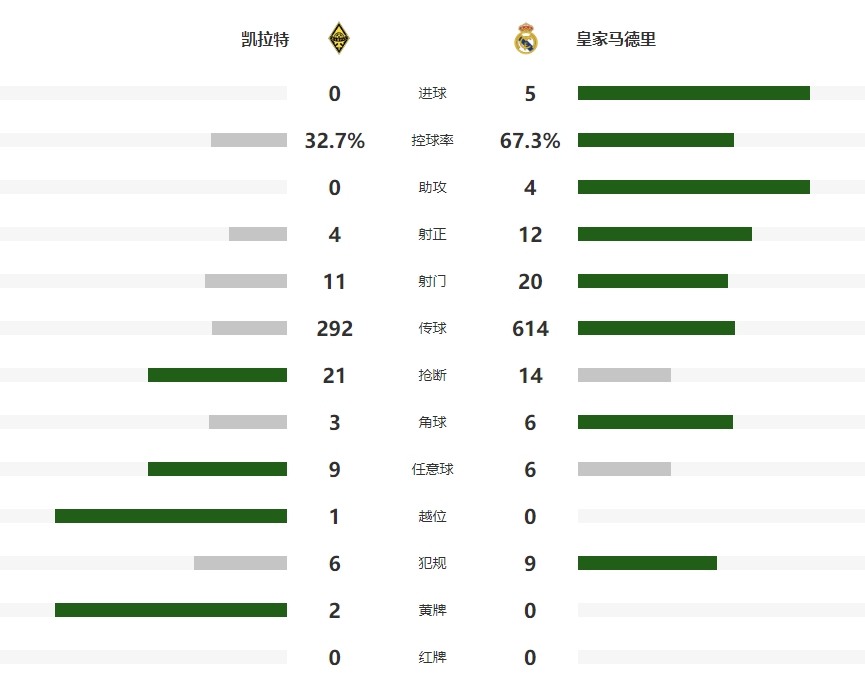Select the 任意球 stat label
Screen dimensions: 865x695
click(432, 470)
